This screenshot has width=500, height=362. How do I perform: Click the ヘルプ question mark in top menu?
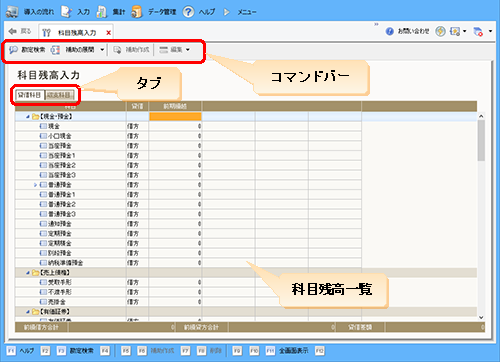click(188, 12)
